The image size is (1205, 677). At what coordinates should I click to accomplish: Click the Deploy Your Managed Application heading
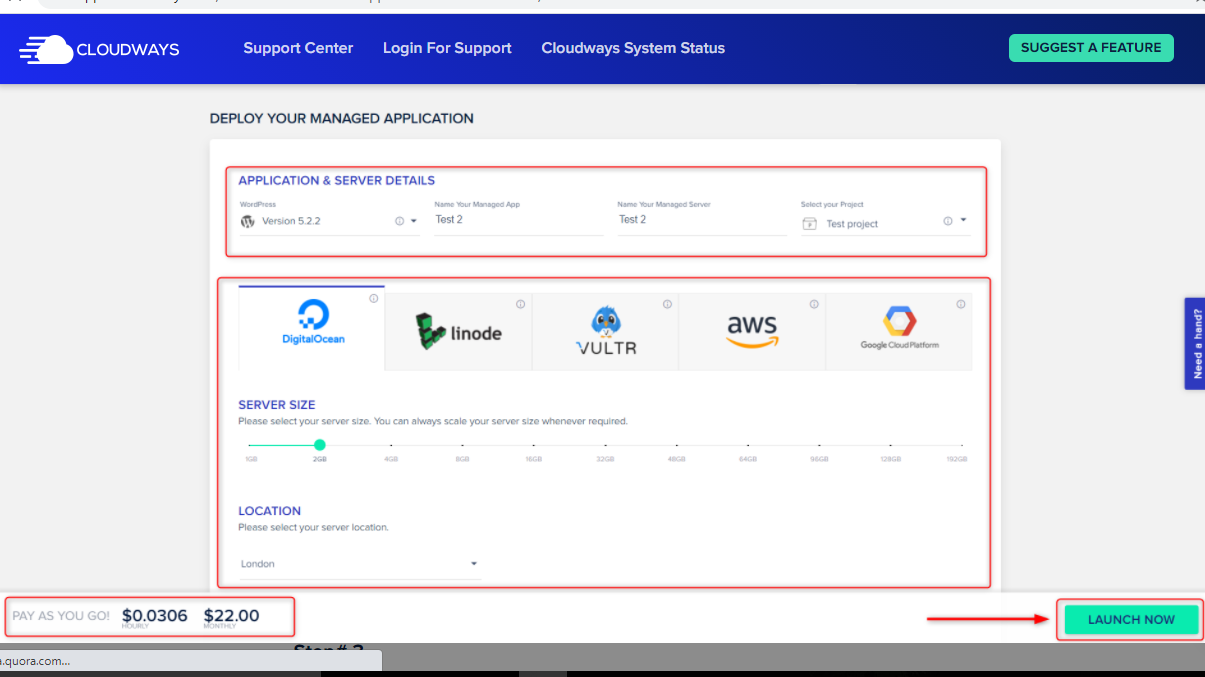pyautogui.click(x=342, y=118)
